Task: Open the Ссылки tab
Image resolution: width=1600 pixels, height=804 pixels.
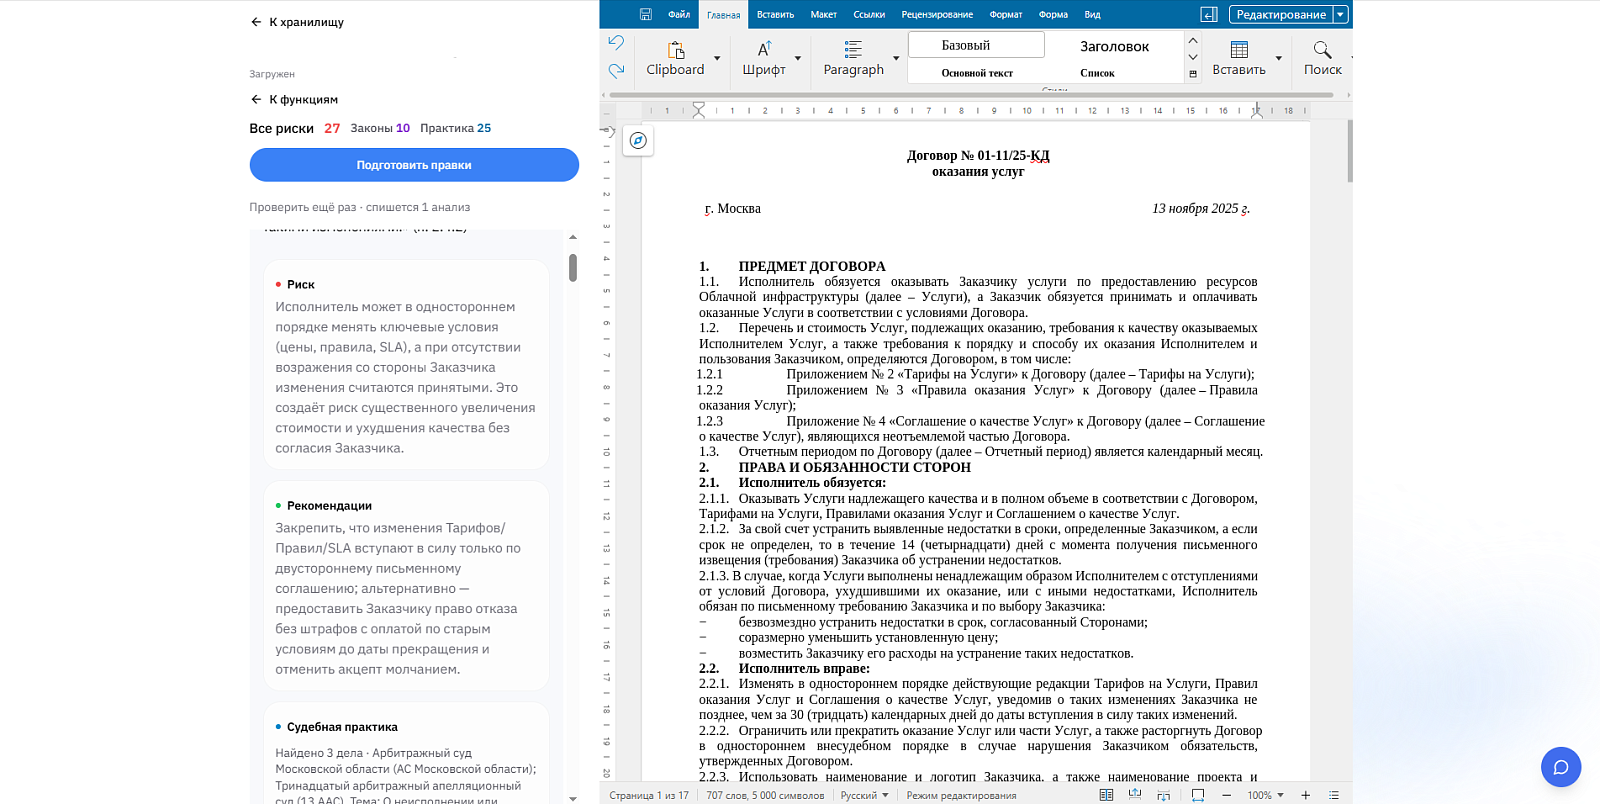Action: pyautogui.click(x=869, y=14)
